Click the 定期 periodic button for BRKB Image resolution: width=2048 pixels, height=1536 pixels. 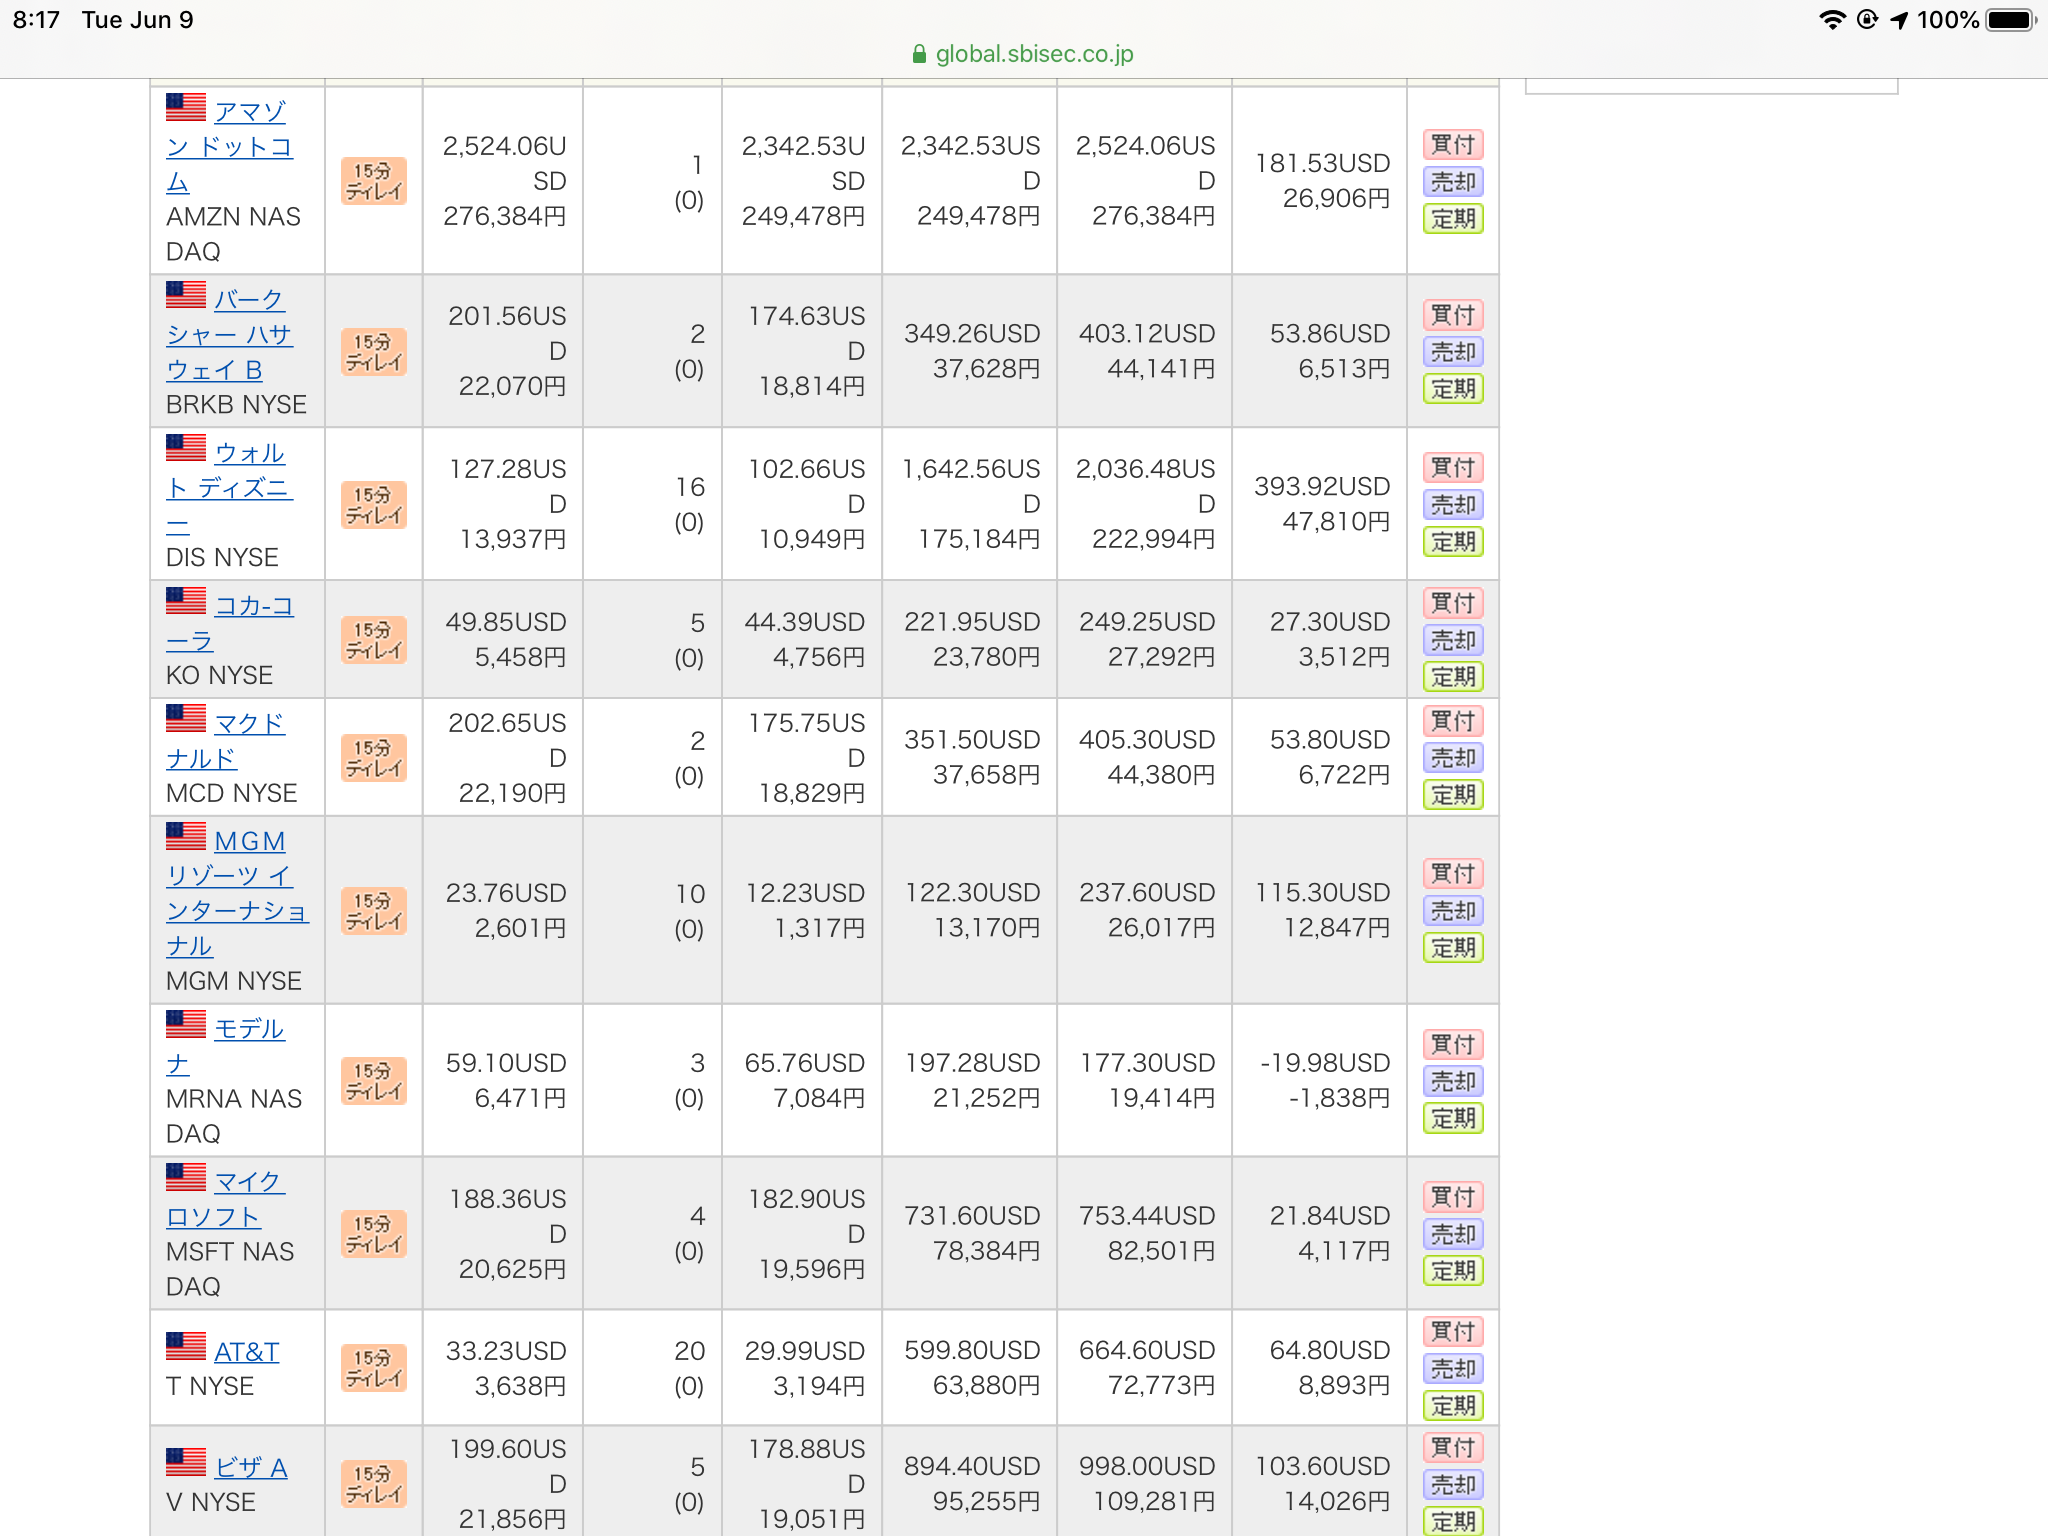click(1453, 388)
